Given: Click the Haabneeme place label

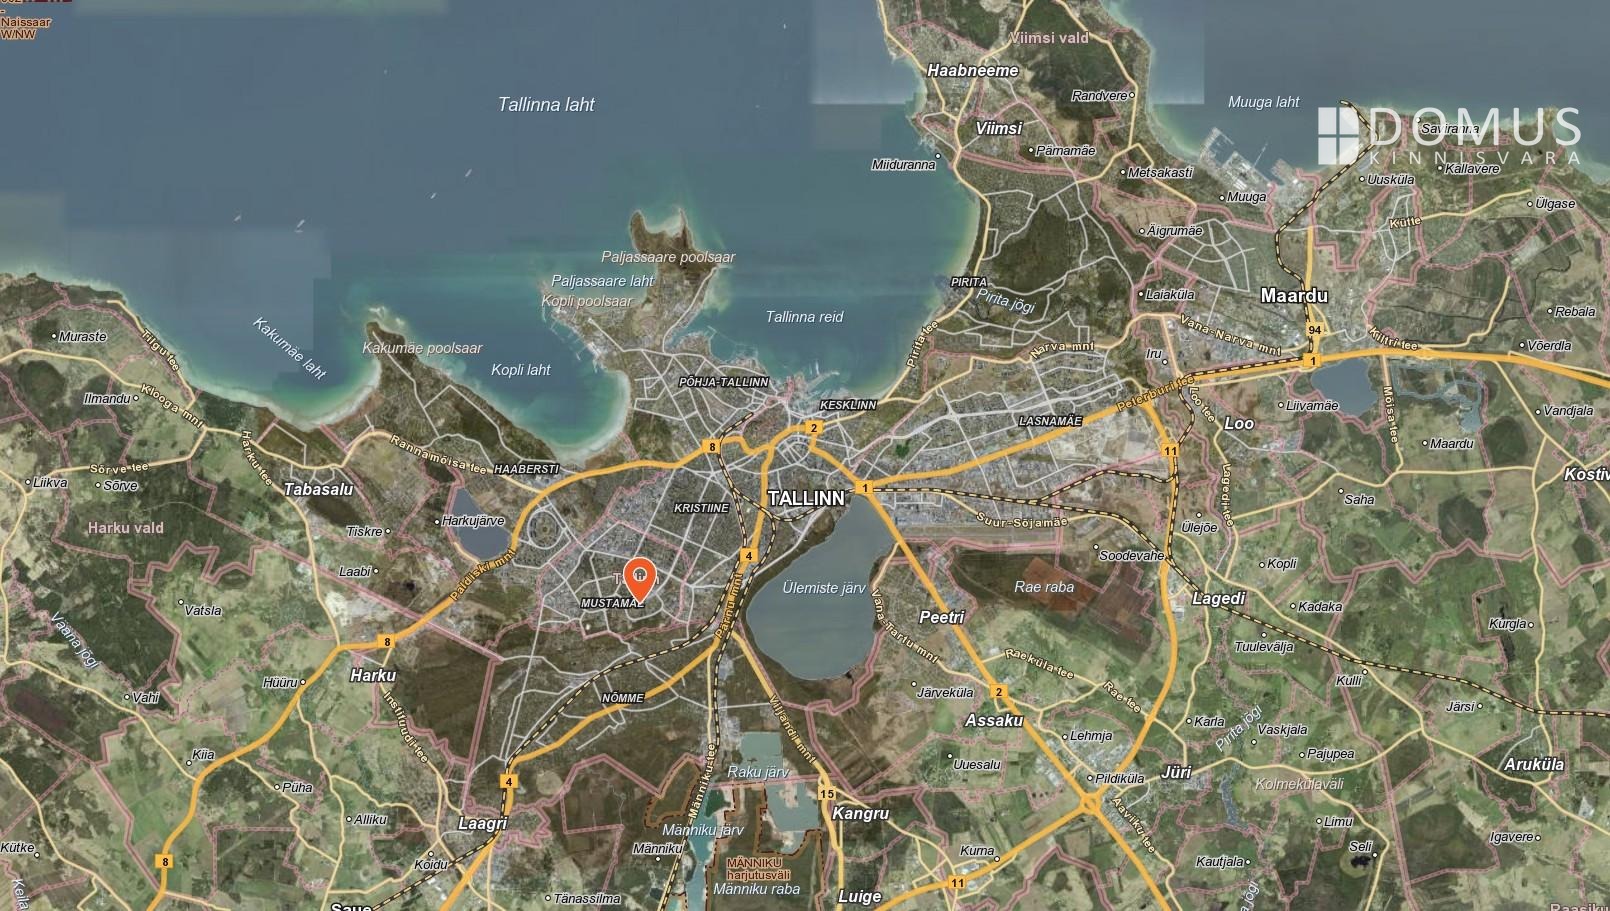Looking at the screenshot, I should [972, 71].
